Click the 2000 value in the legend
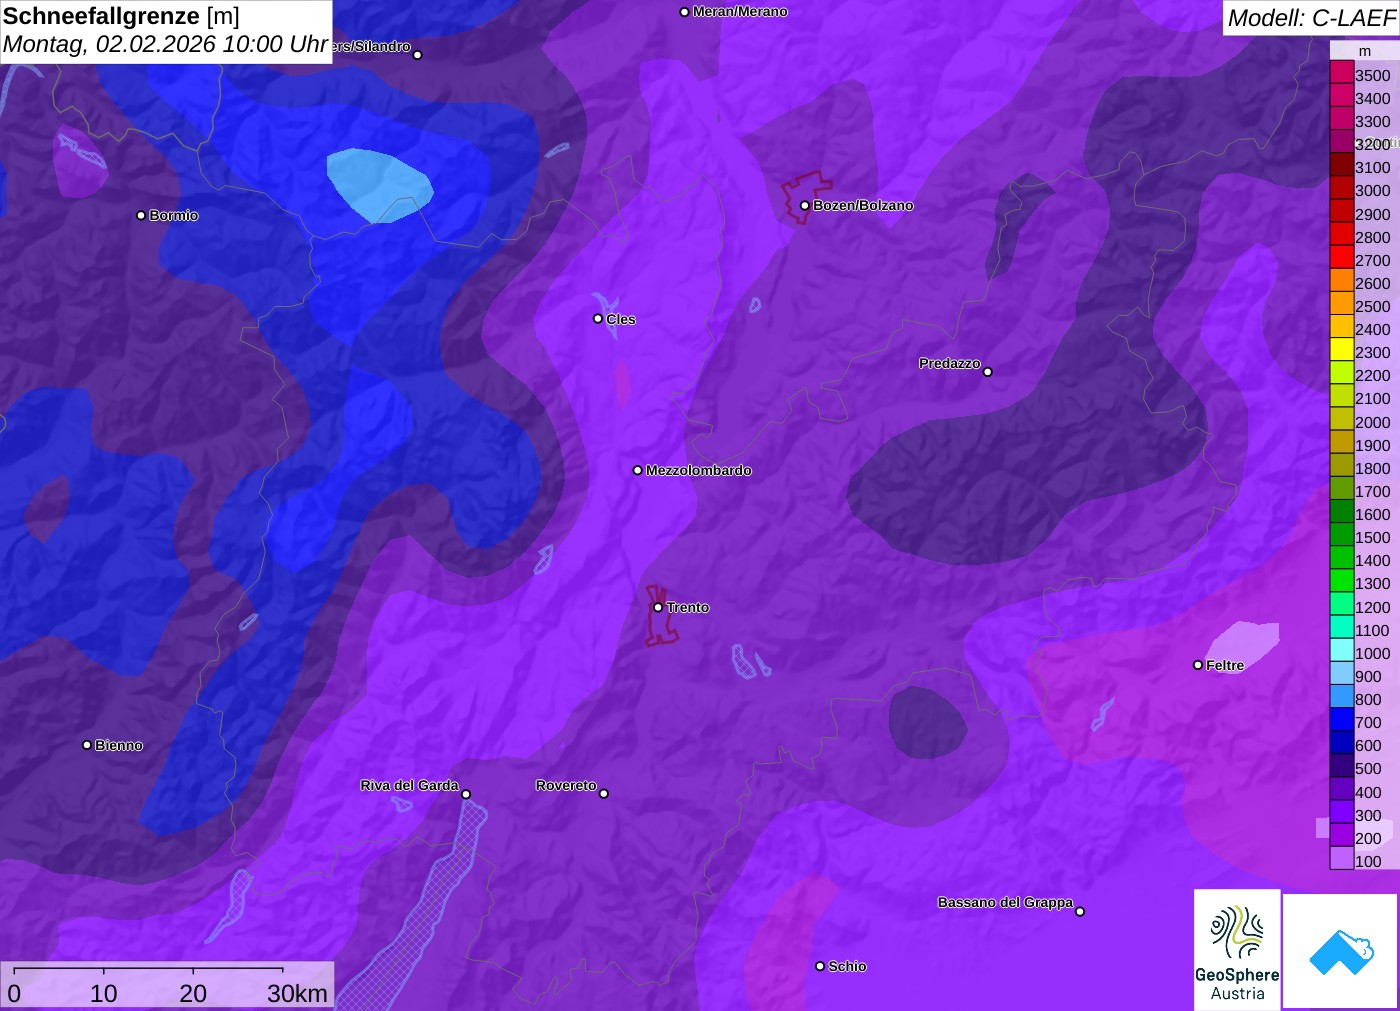 pos(1372,422)
